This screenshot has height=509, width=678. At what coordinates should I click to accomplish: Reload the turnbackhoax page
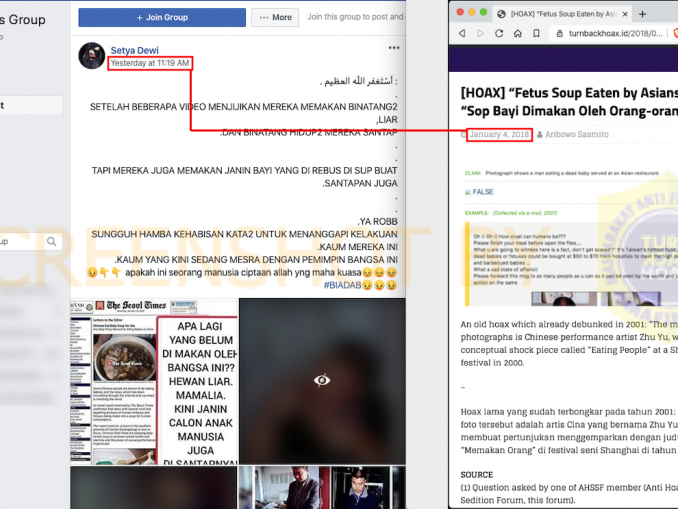[499, 33]
